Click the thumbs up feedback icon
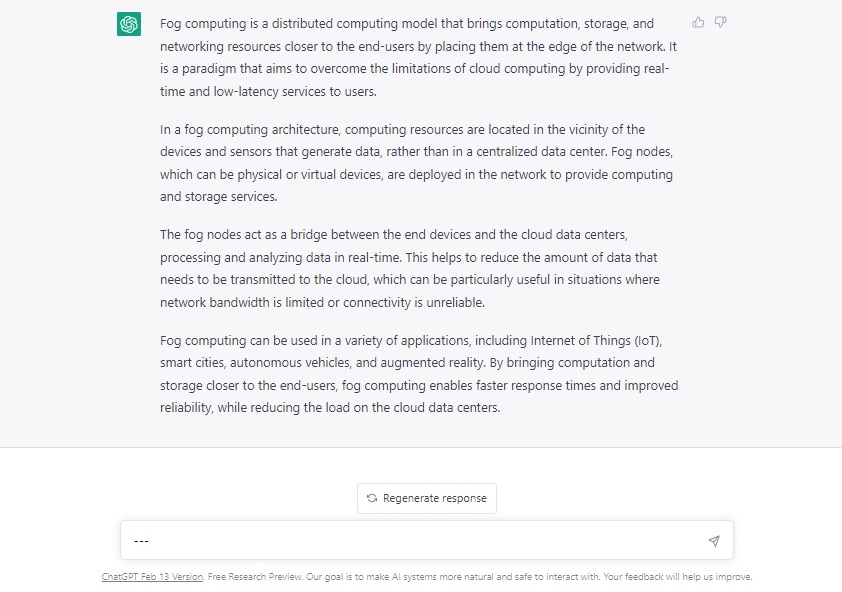Viewport: 842px width, 592px height. tap(698, 22)
